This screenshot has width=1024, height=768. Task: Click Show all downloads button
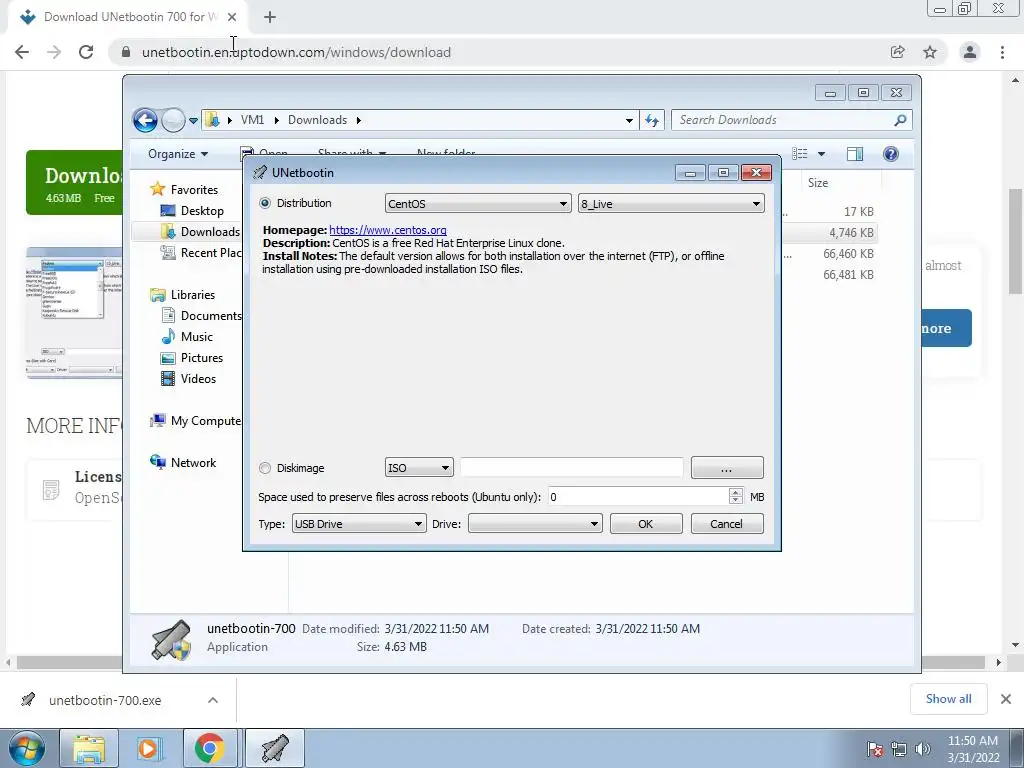coord(948,699)
